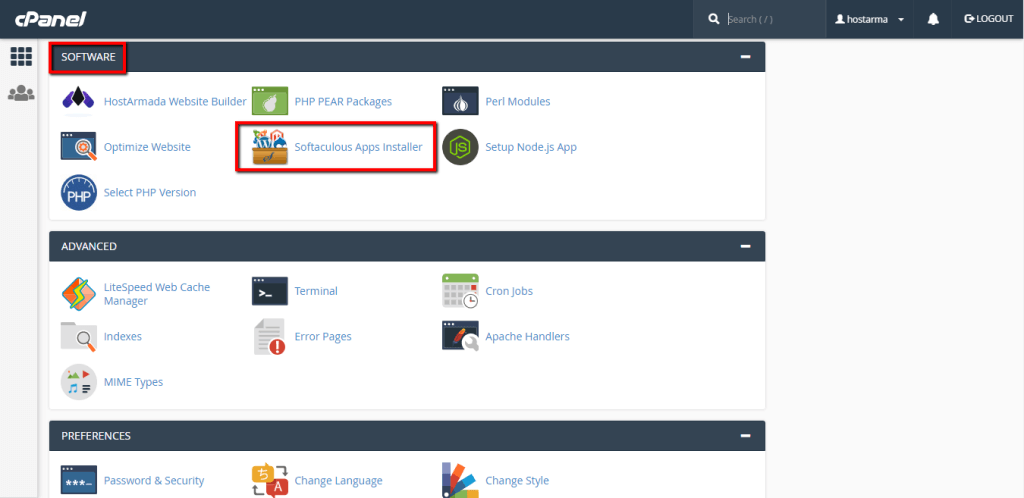Click the Logout button
Screen dimensions: 1024x498
tap(989, 19)
